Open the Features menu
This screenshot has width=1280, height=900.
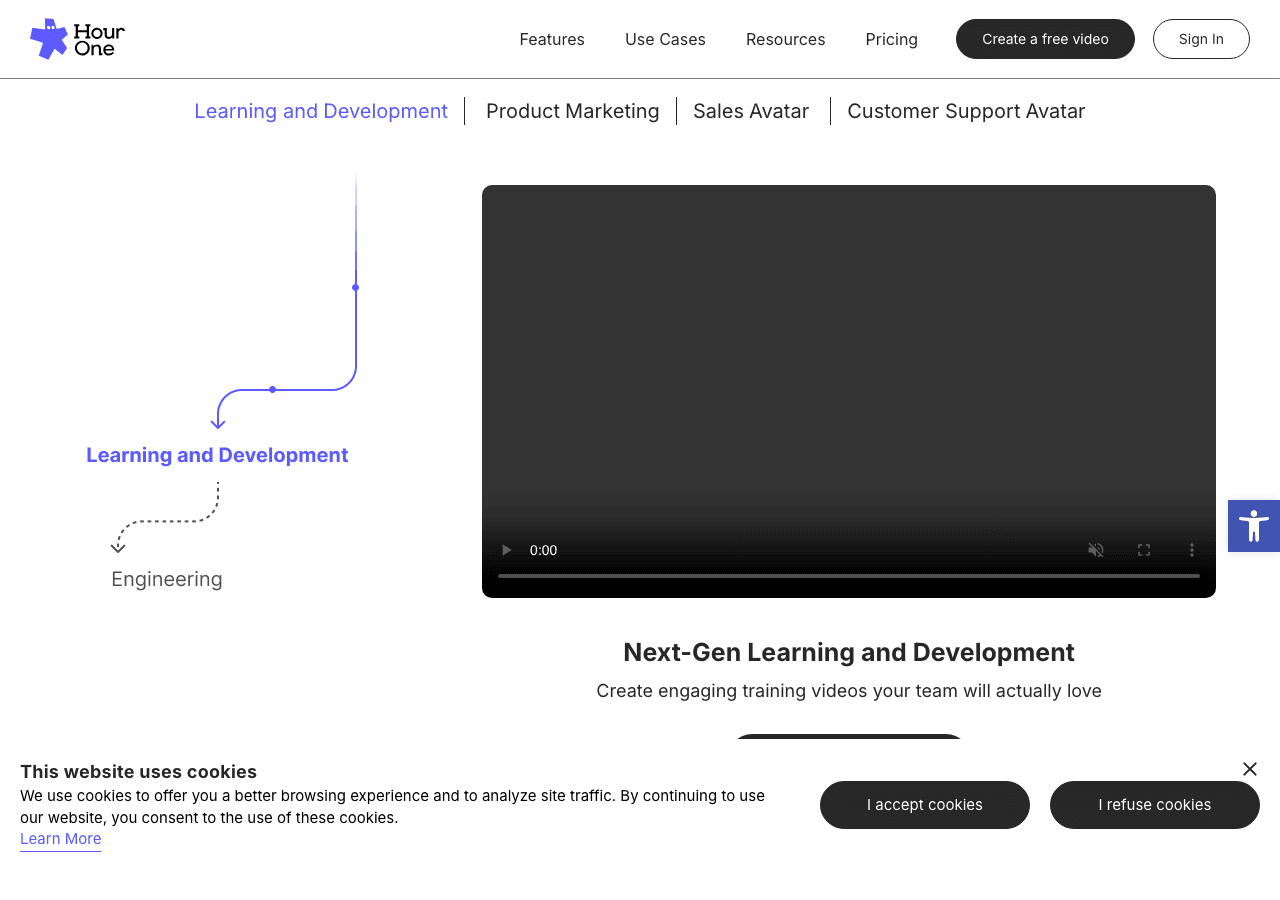(552, 39)
